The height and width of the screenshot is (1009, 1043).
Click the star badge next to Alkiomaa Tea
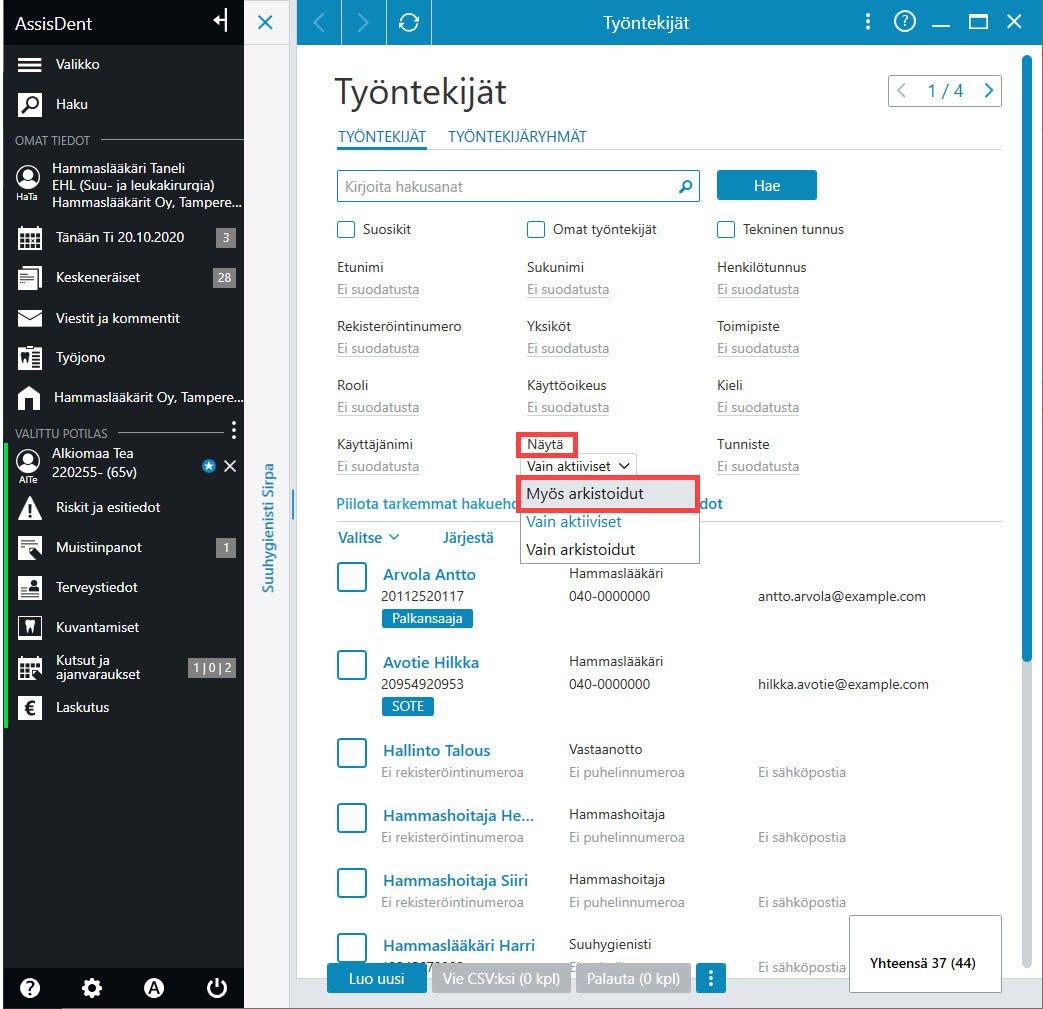[209, 466]
